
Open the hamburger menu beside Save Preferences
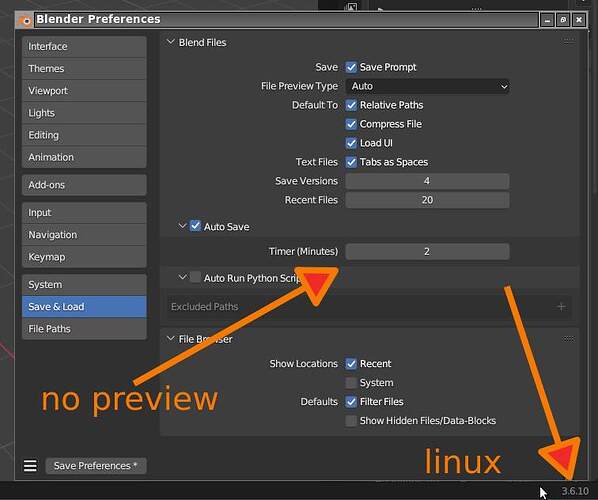click(30, 466)
